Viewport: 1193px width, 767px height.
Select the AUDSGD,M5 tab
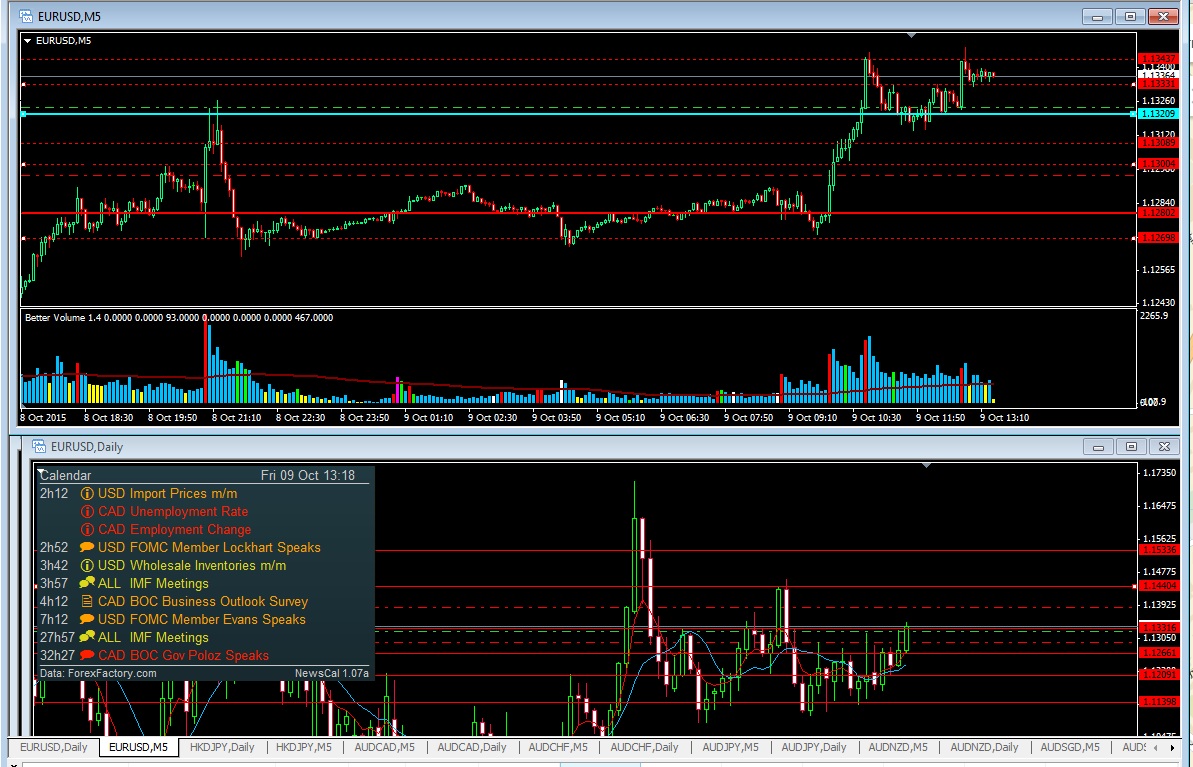pyautogui.click(x=1071, y=747)
